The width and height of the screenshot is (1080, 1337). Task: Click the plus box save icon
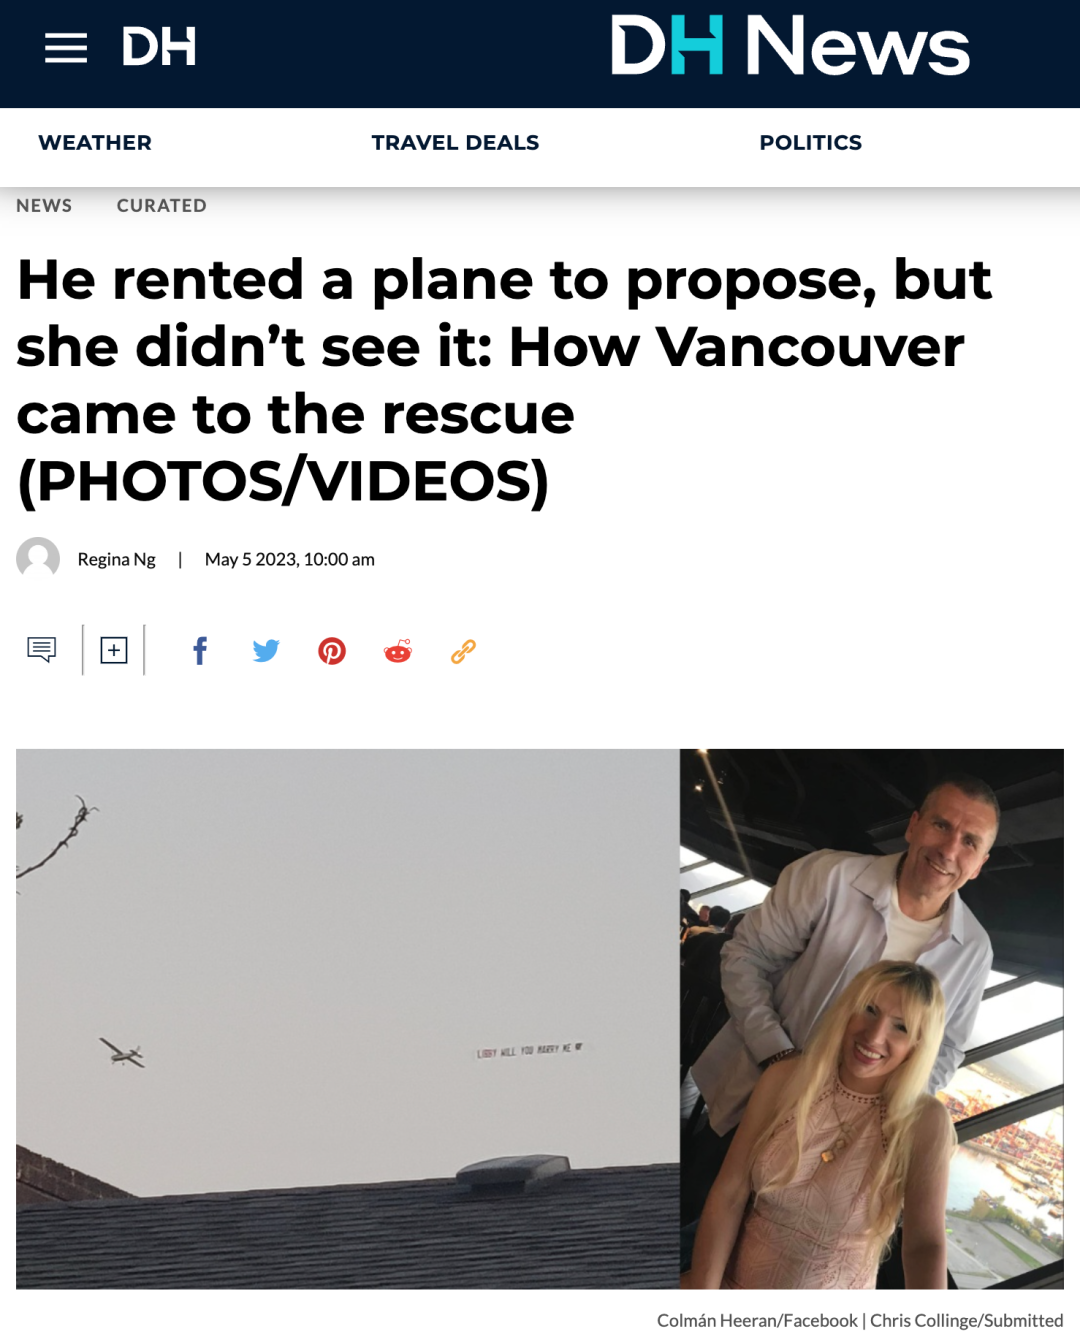[x=114, y=651]
